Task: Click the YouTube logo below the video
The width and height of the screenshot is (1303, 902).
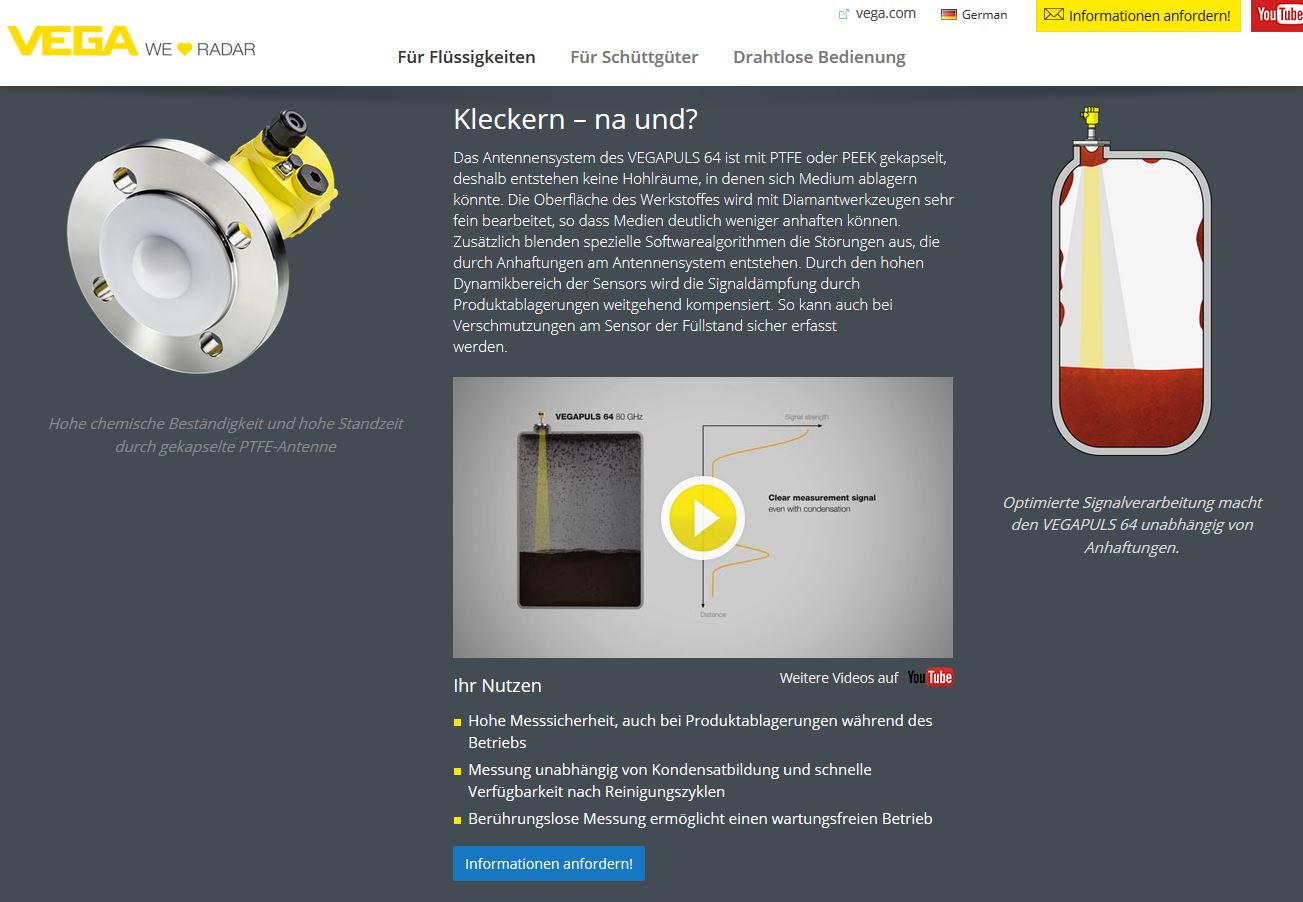Action: coord(930,677)
